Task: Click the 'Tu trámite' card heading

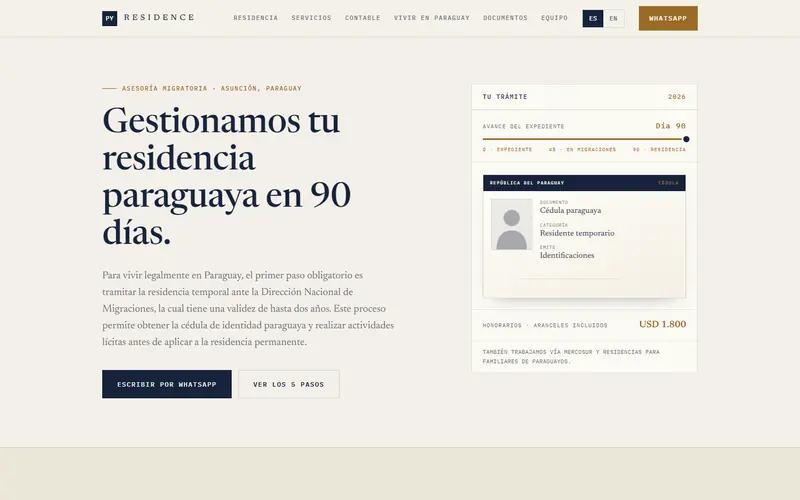Action: click(505, 96)
